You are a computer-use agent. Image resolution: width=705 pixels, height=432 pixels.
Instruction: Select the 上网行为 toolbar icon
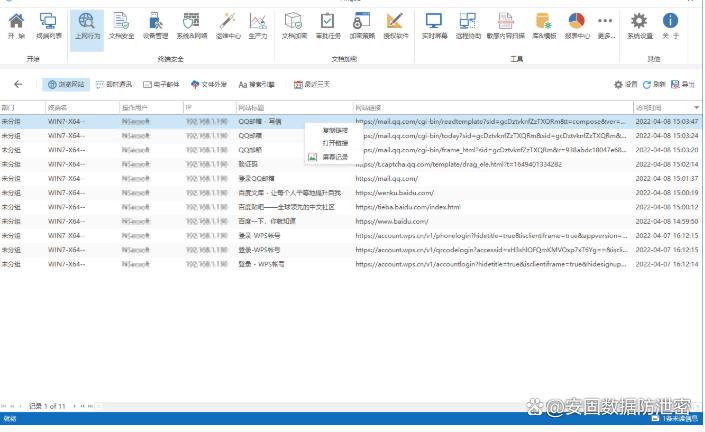coord(87,25)
